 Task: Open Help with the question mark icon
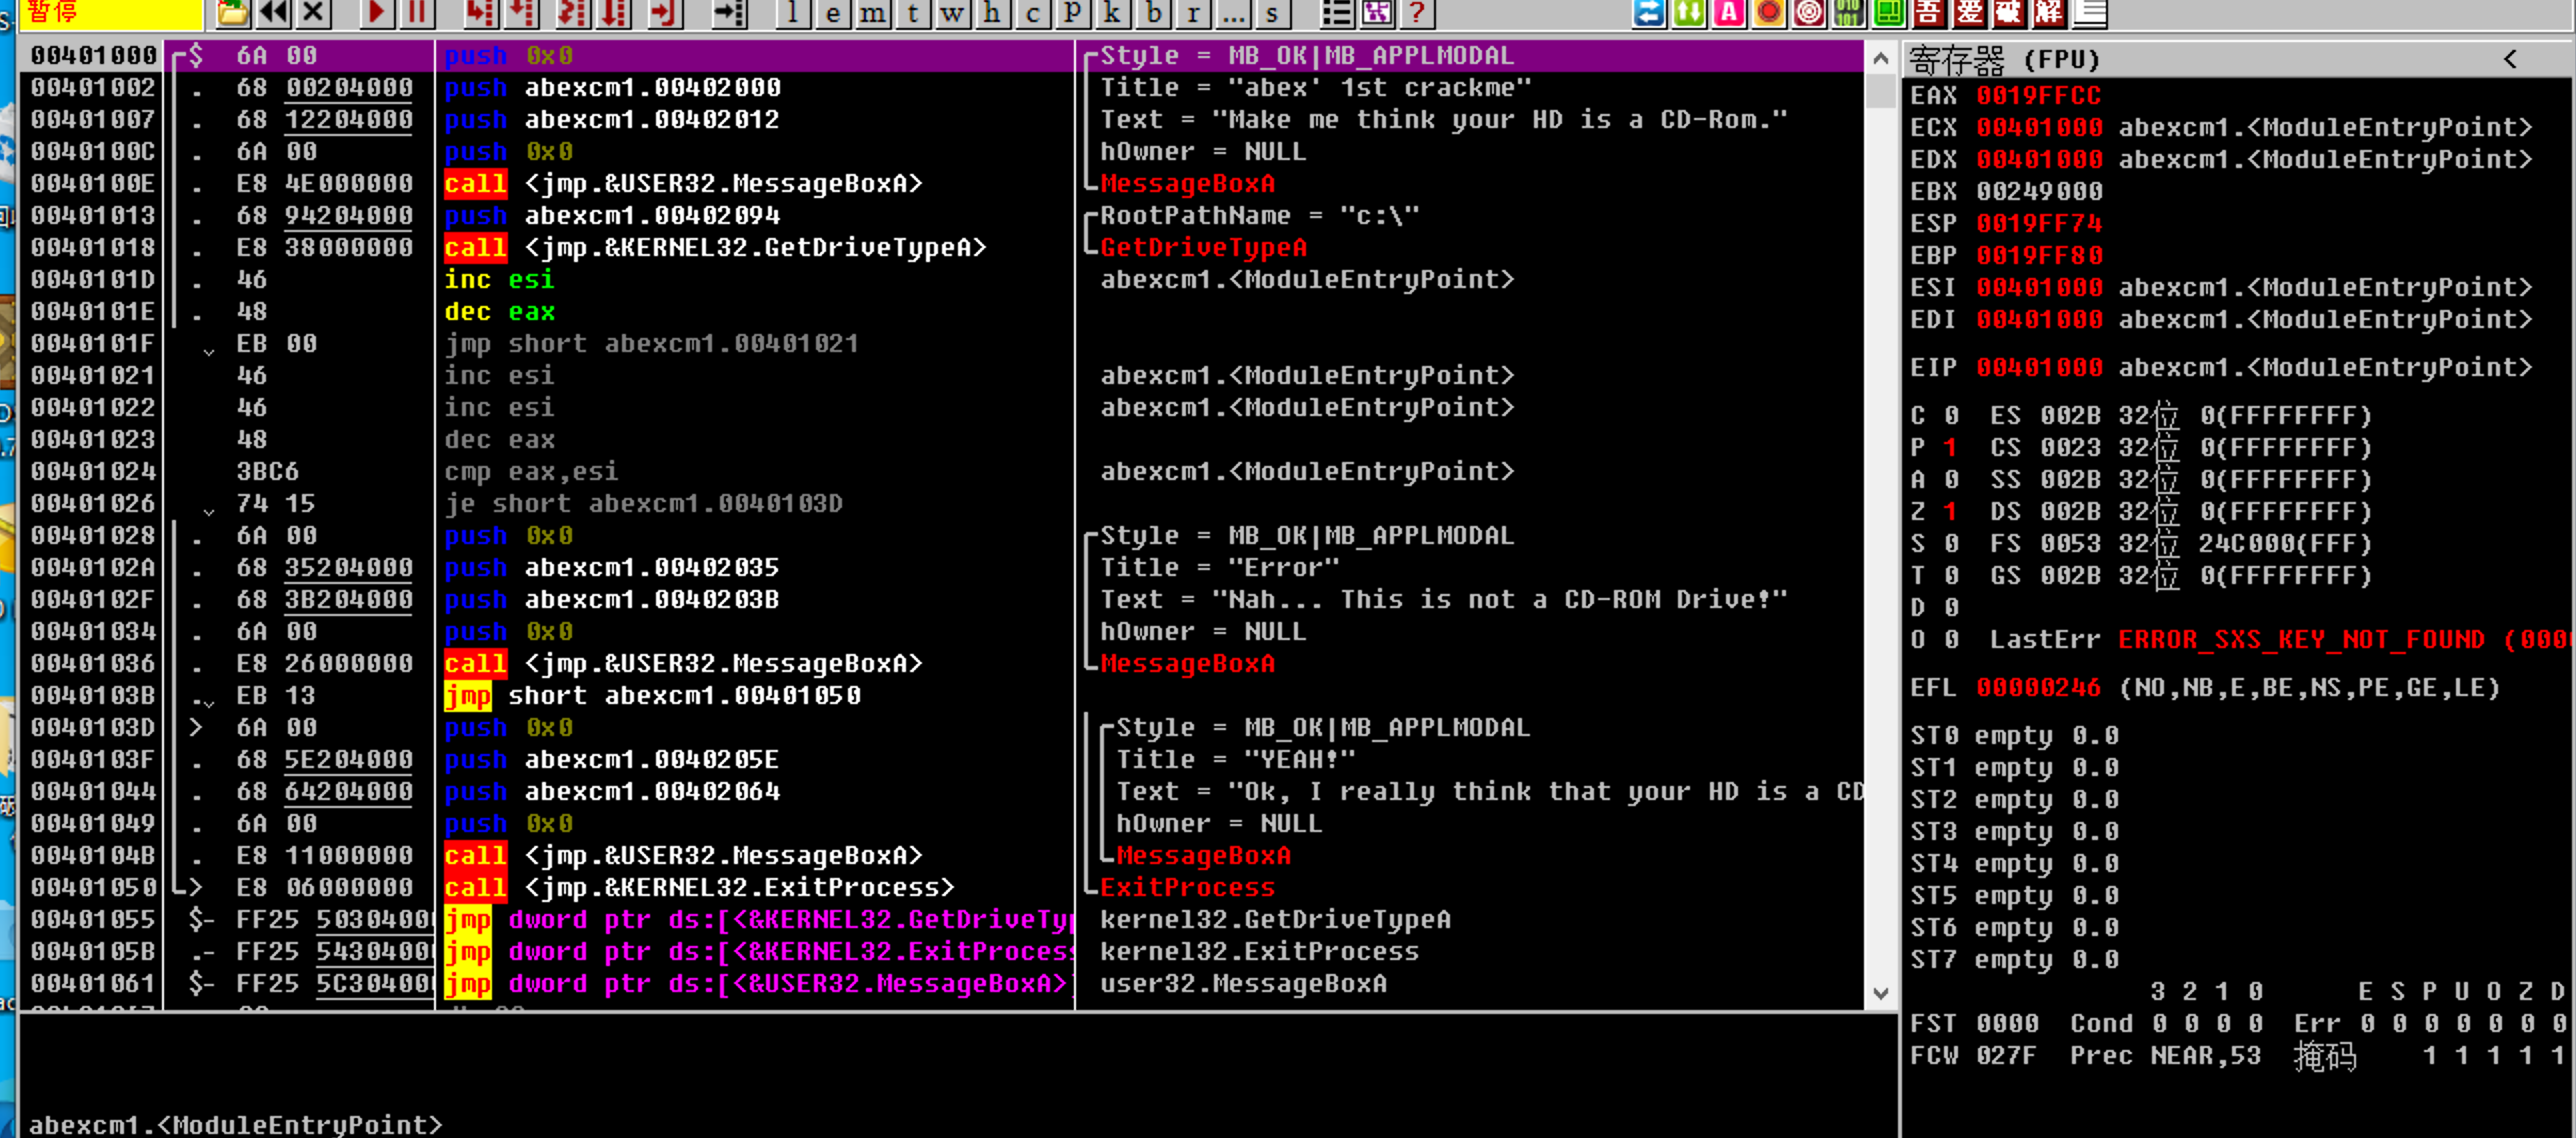tap(1417, 13)
